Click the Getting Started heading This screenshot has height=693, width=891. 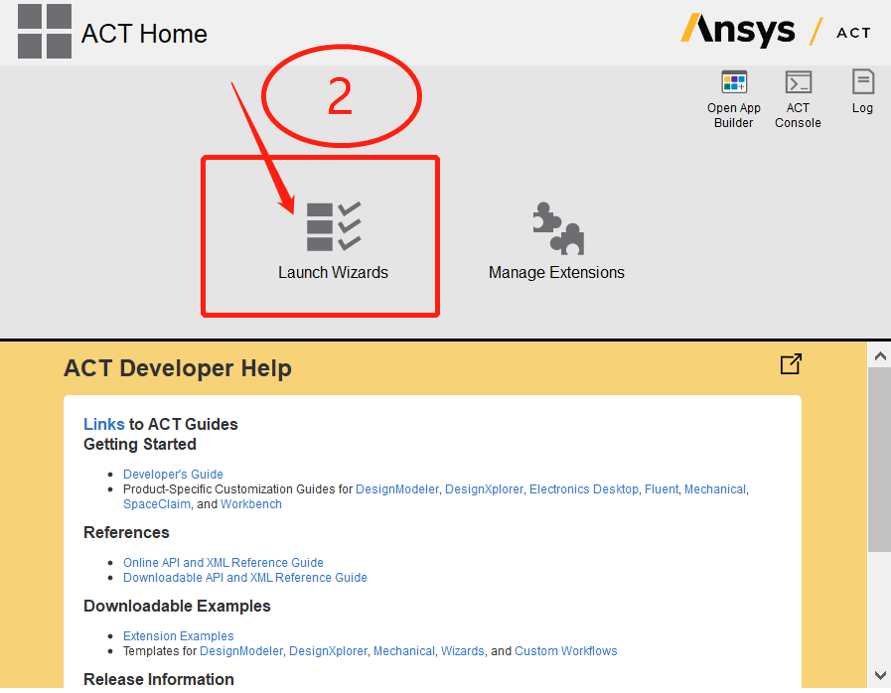point(140,444)
